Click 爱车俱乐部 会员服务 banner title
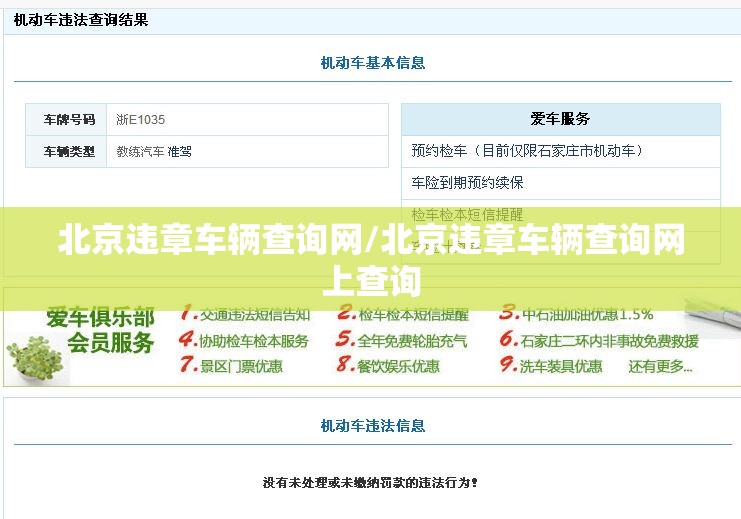The image size is (741, 519). [x=100, y=329]
